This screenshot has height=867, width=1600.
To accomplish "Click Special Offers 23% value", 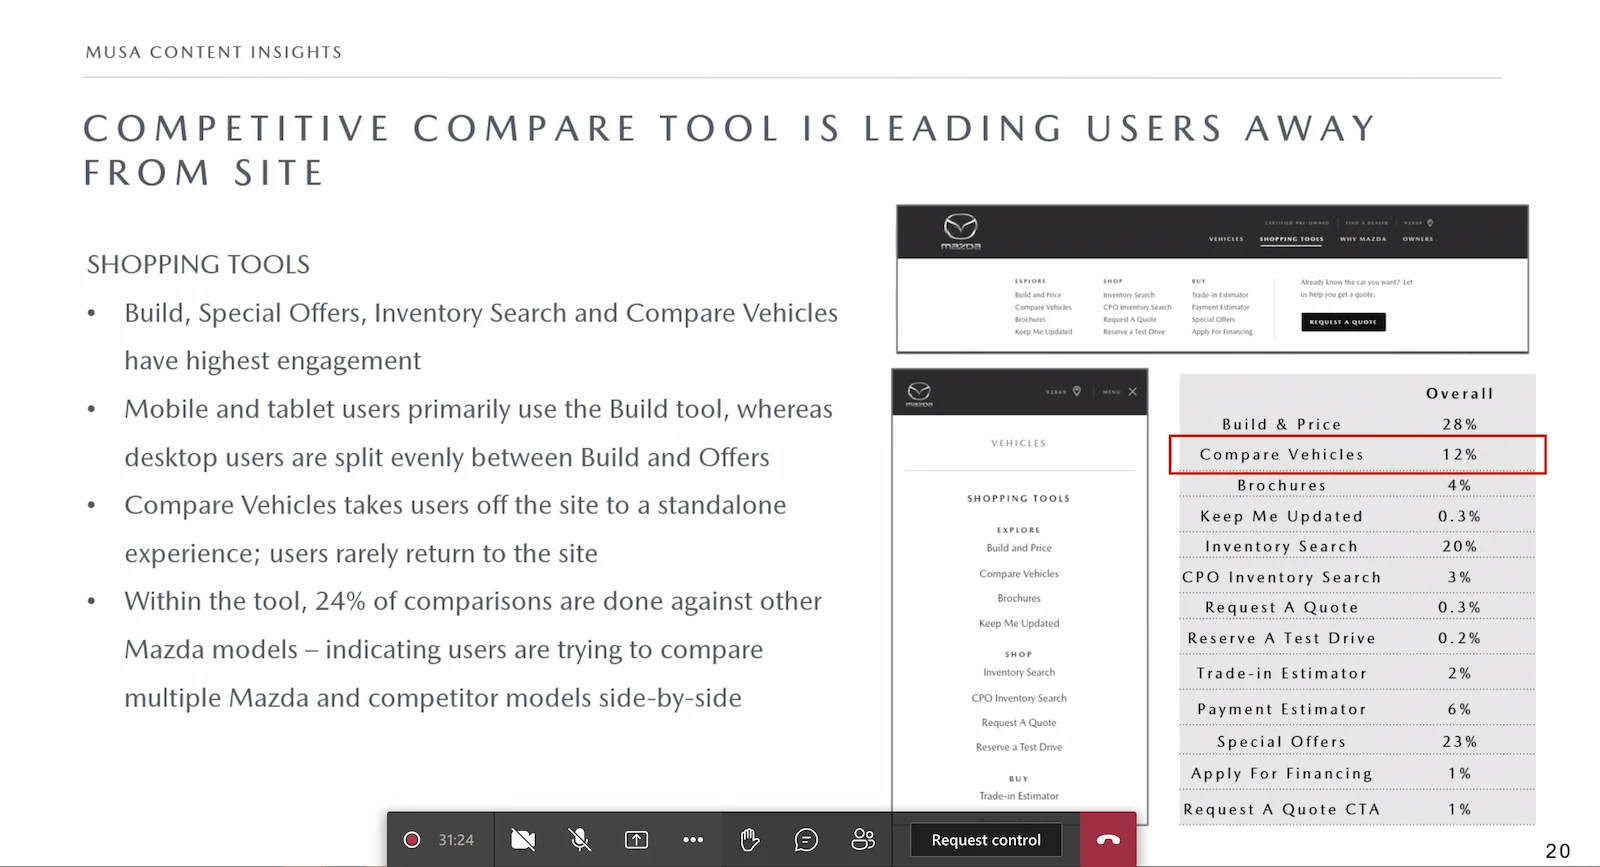I will (x=1459, y=742).
